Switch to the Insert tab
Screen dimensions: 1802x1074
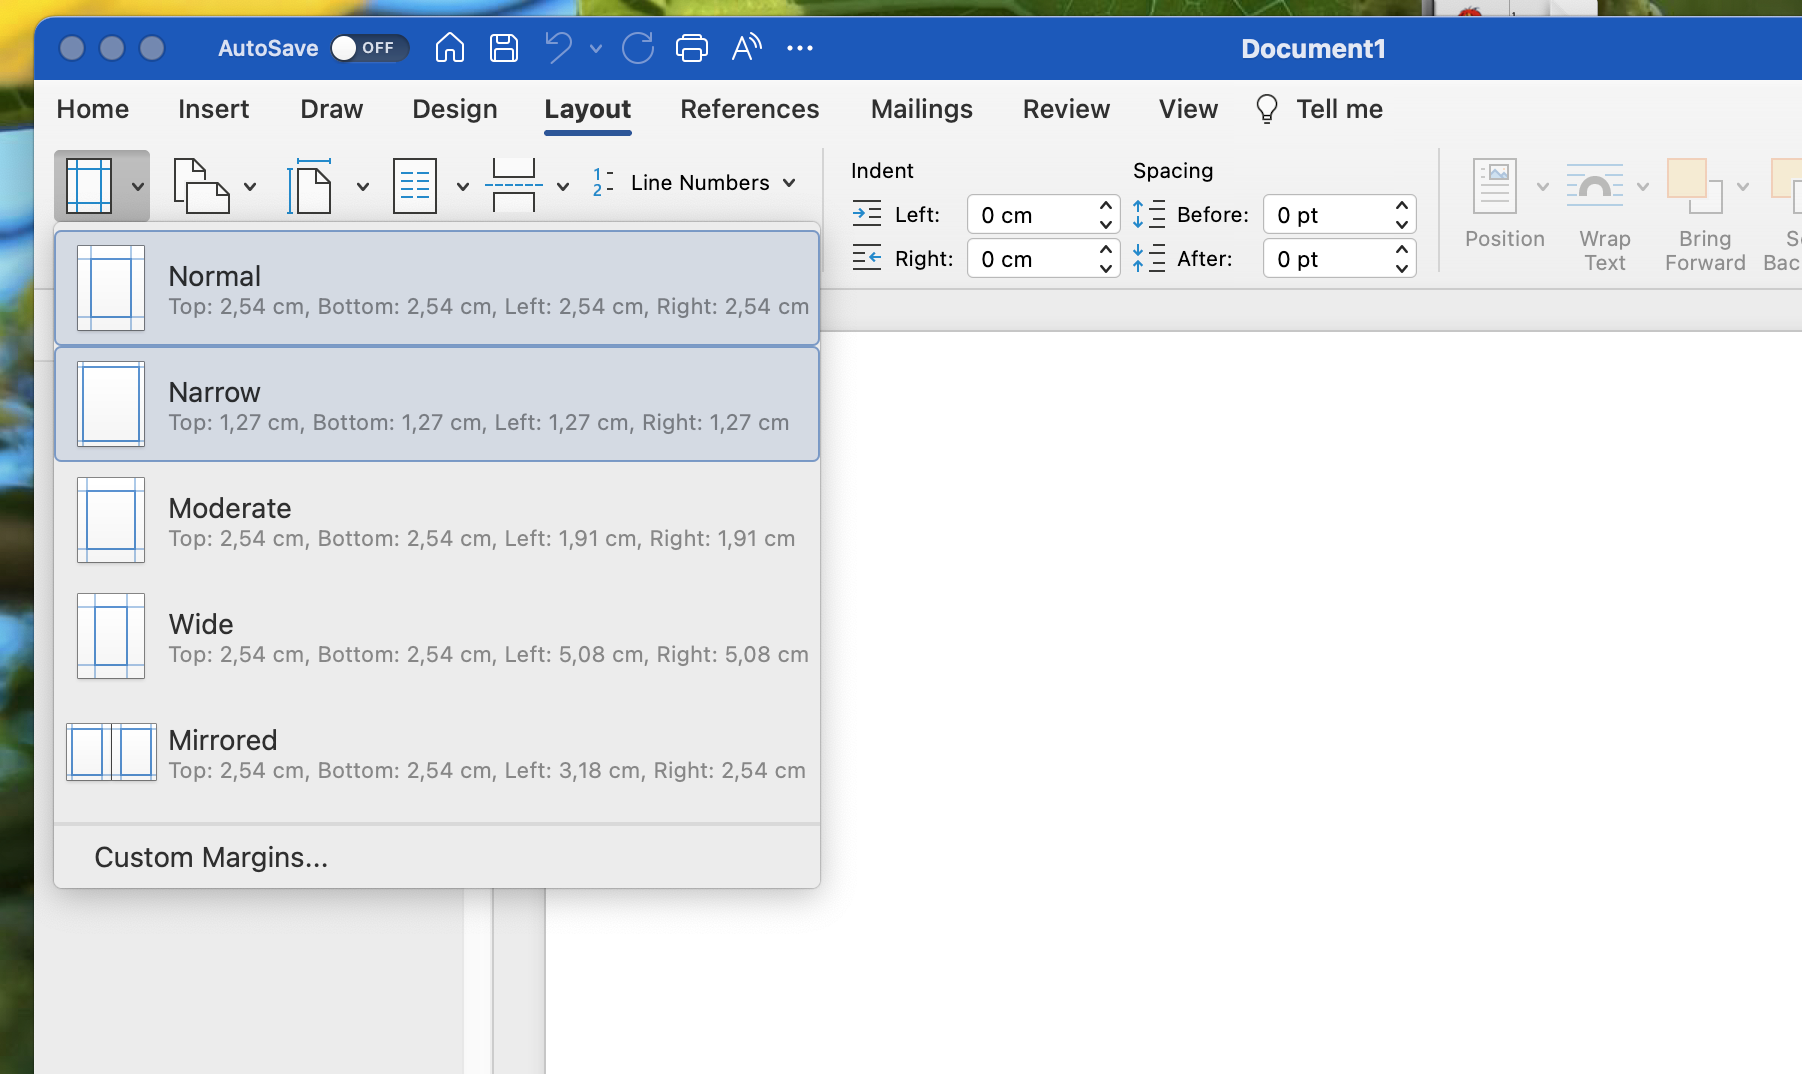point(213,109)
